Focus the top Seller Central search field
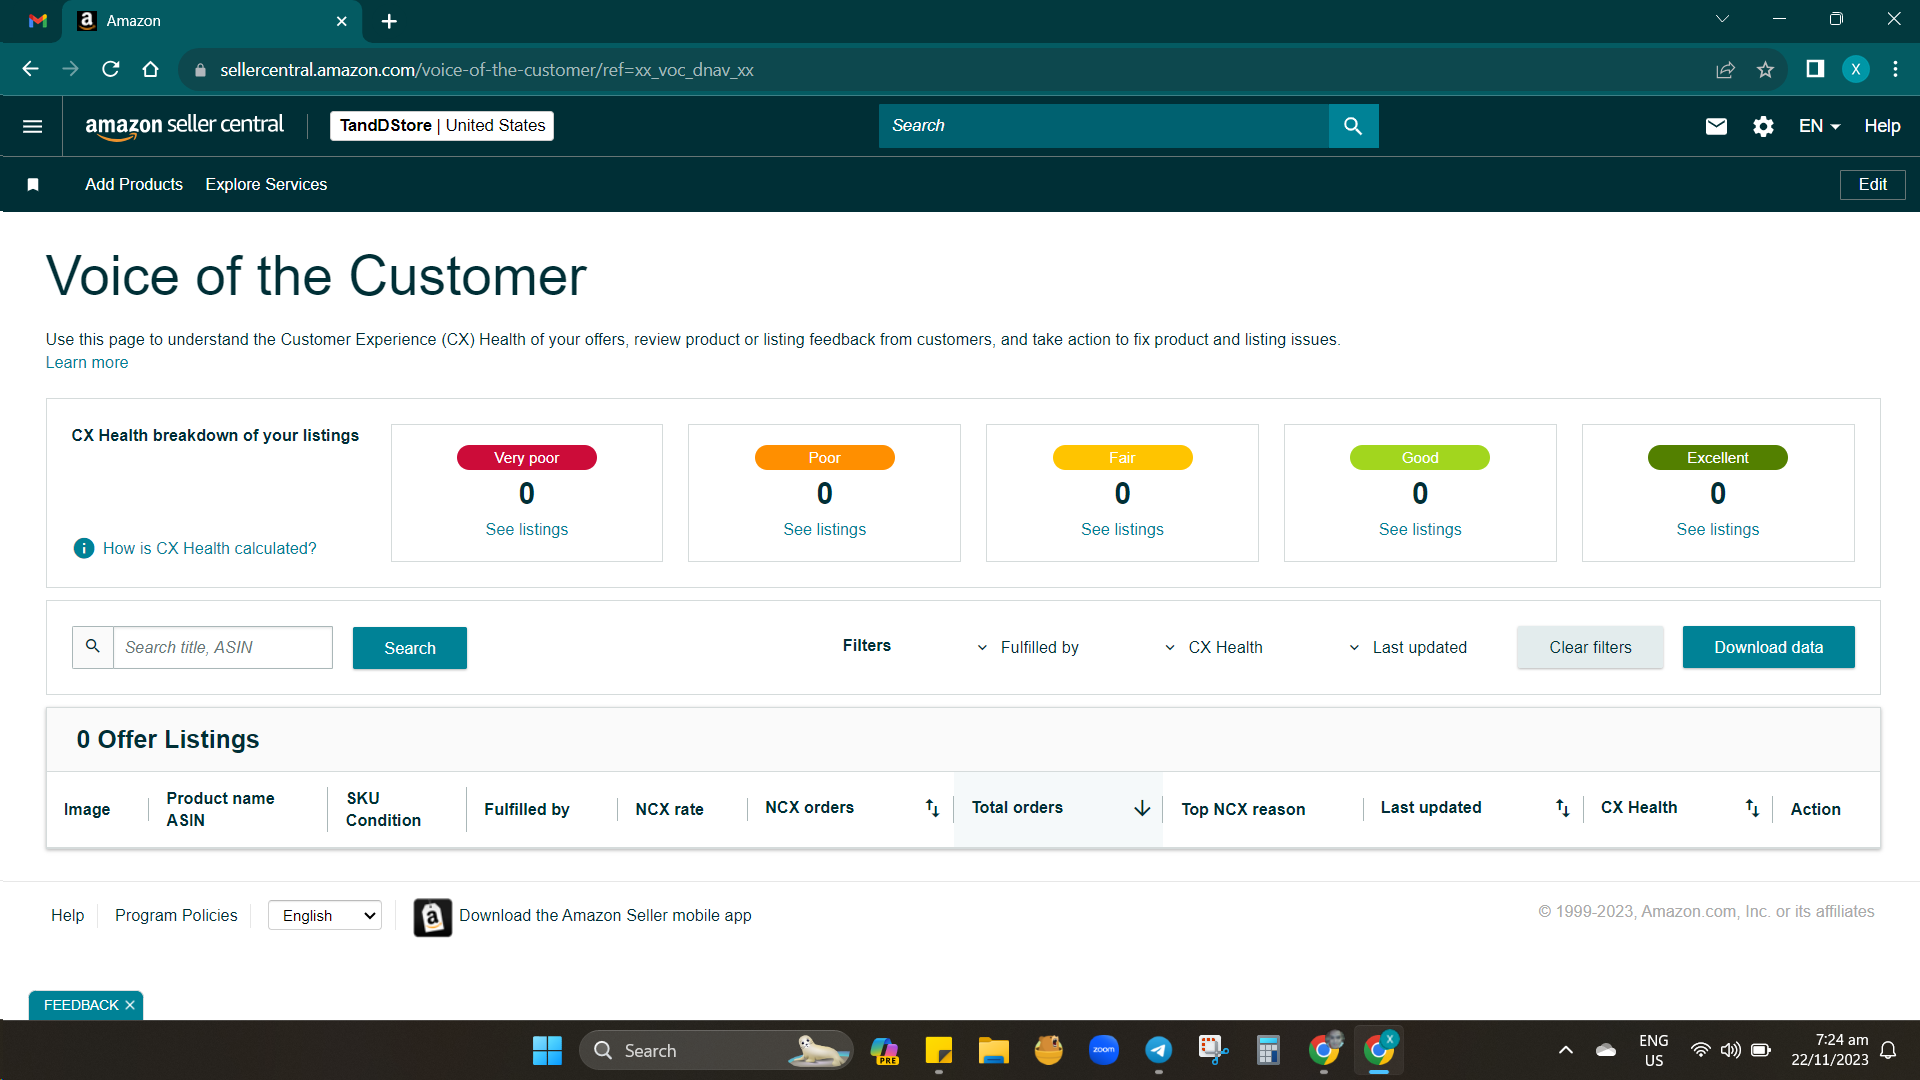The height and width of the screenshot is (1080, 1920). [x=1103, y=126]
